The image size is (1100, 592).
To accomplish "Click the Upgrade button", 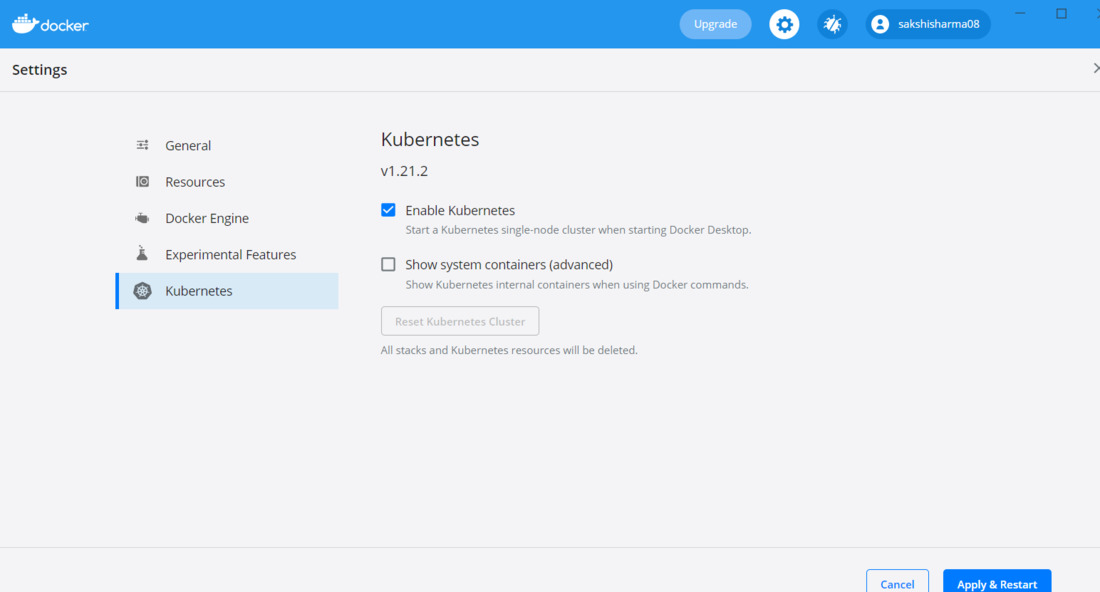I will tap(715, 24).
